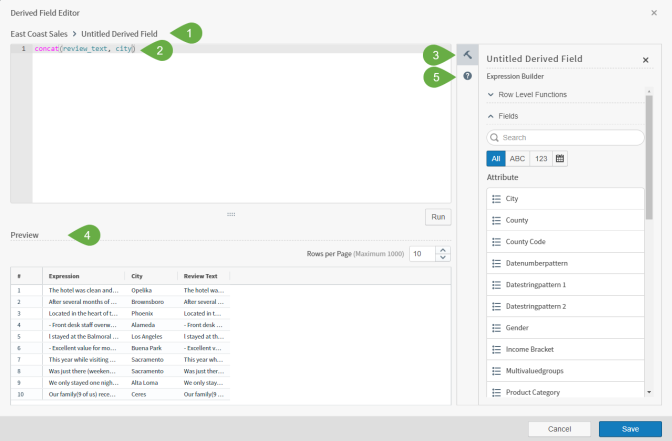Close the Untitled Derived Field panel
Image resolution: width=672 pixels, height=441 pixels.
tap(645, 60)
